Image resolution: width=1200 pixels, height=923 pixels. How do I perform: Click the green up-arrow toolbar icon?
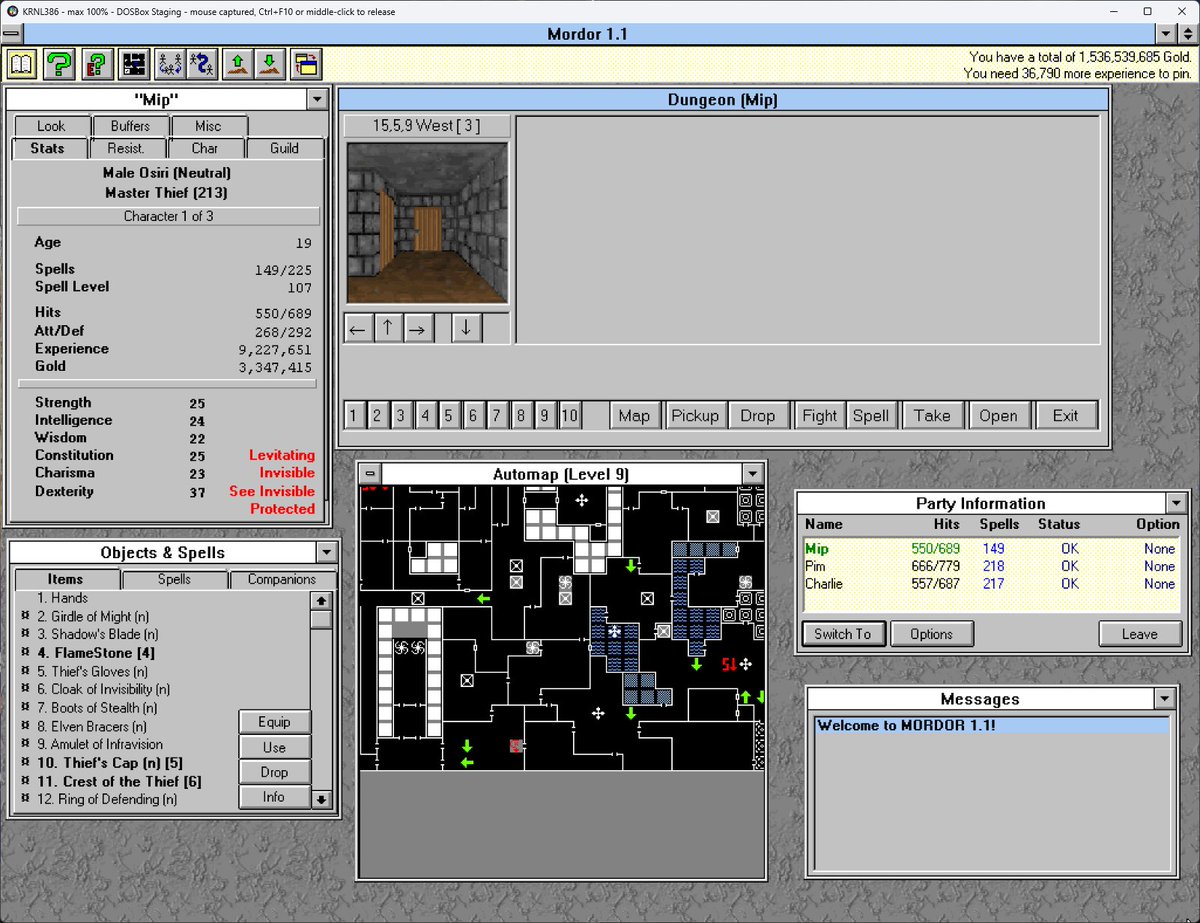coord(237,64)
